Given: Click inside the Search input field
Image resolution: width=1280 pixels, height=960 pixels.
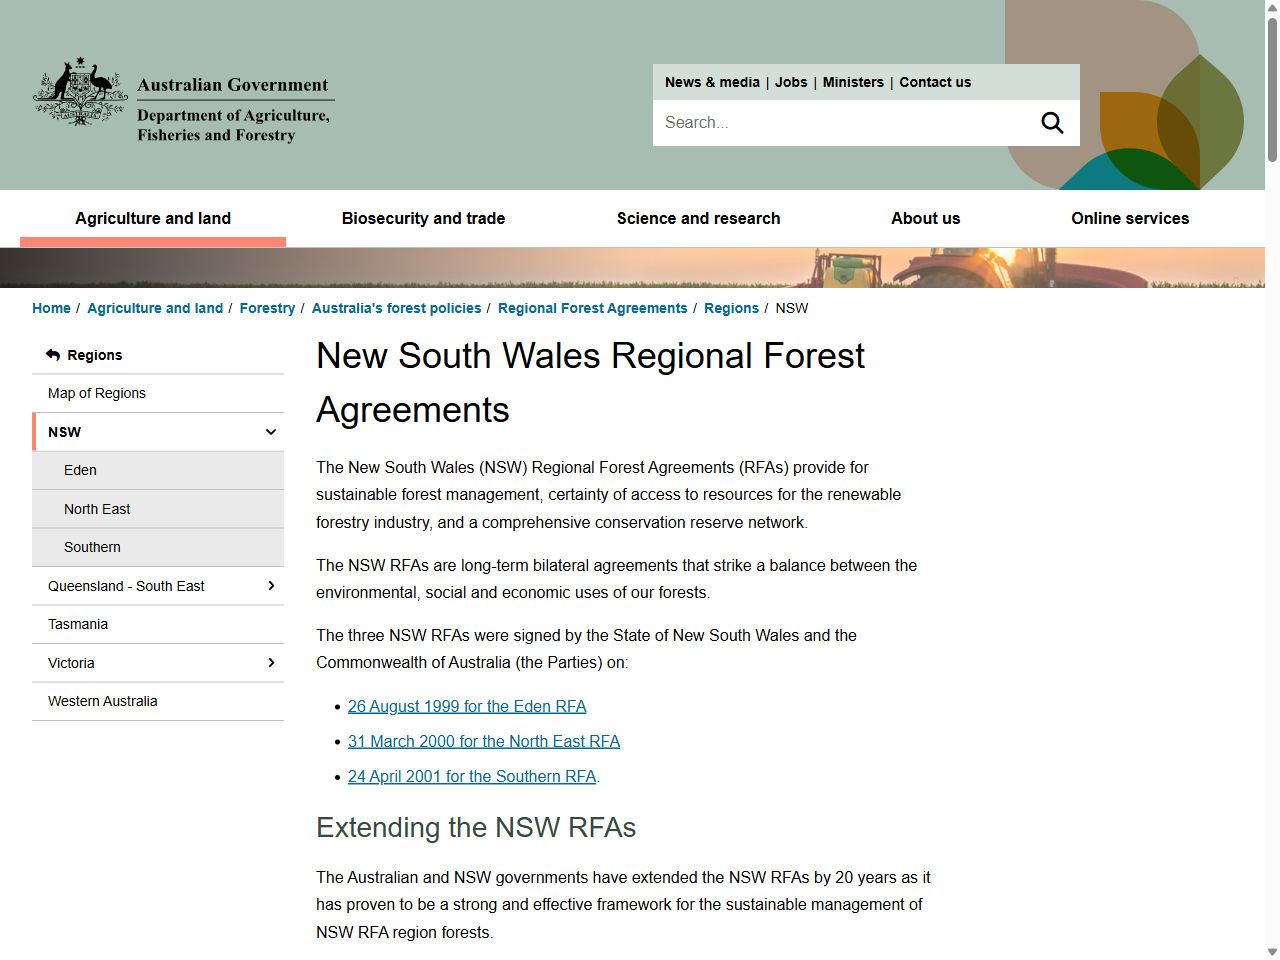Looking at the screenshot, I should (850, 122).
